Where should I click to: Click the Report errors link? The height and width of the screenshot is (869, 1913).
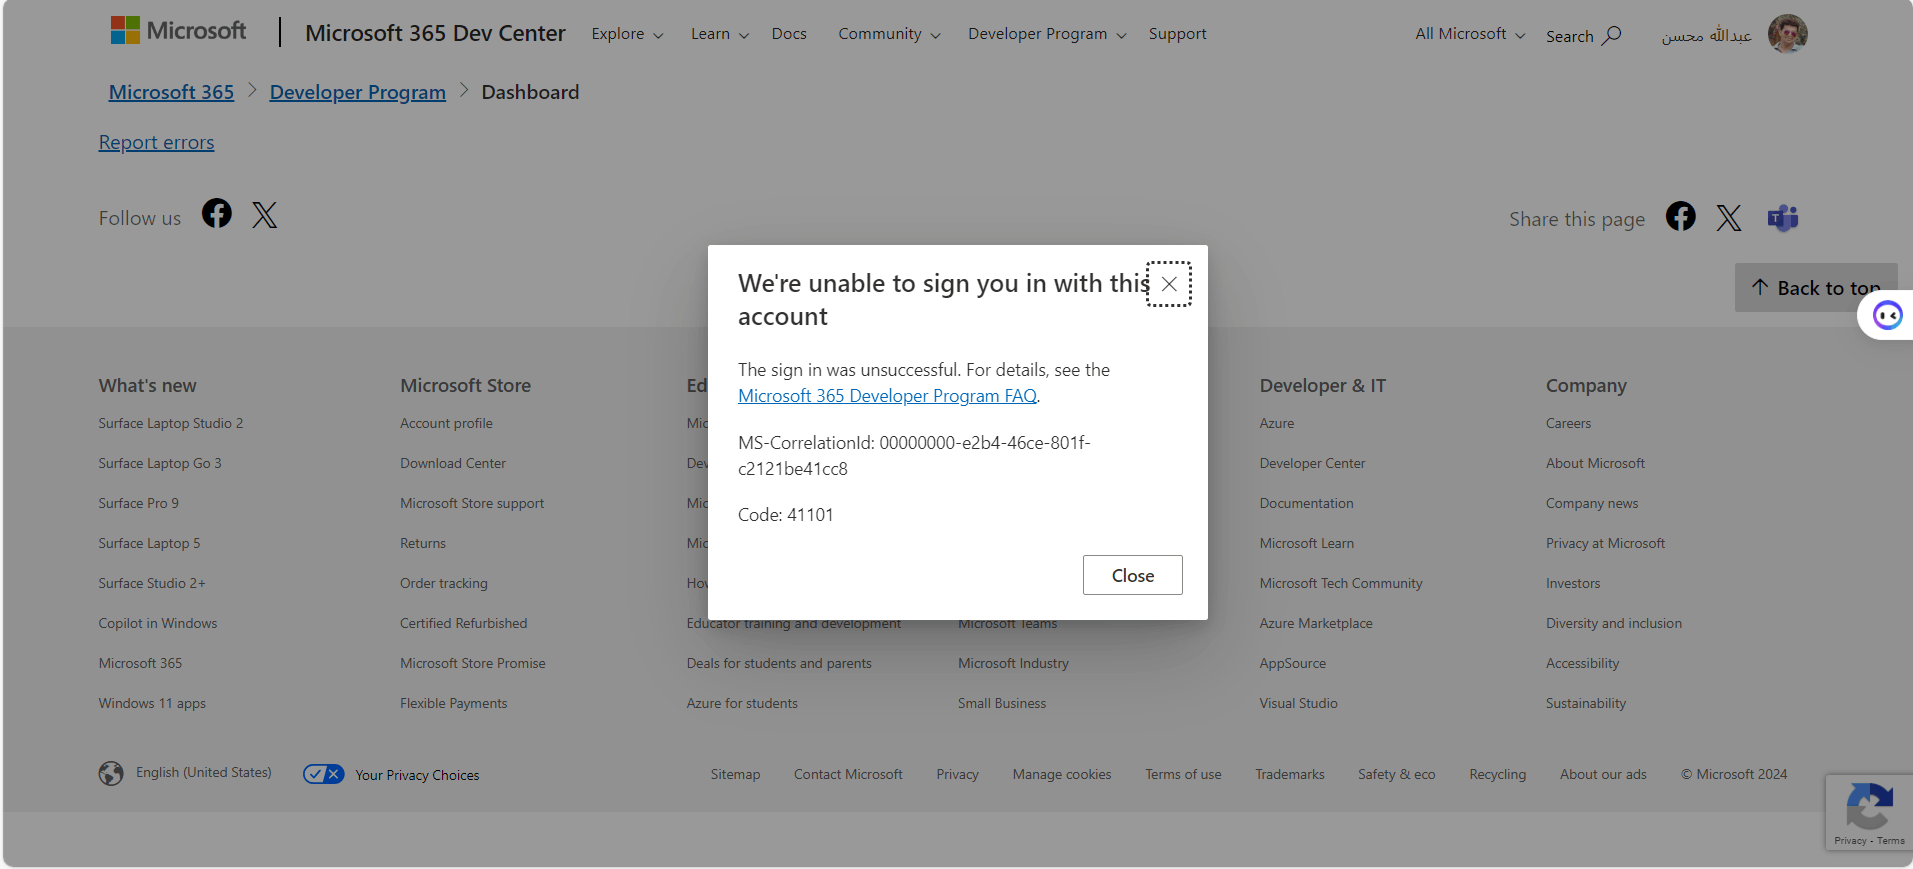156,142
